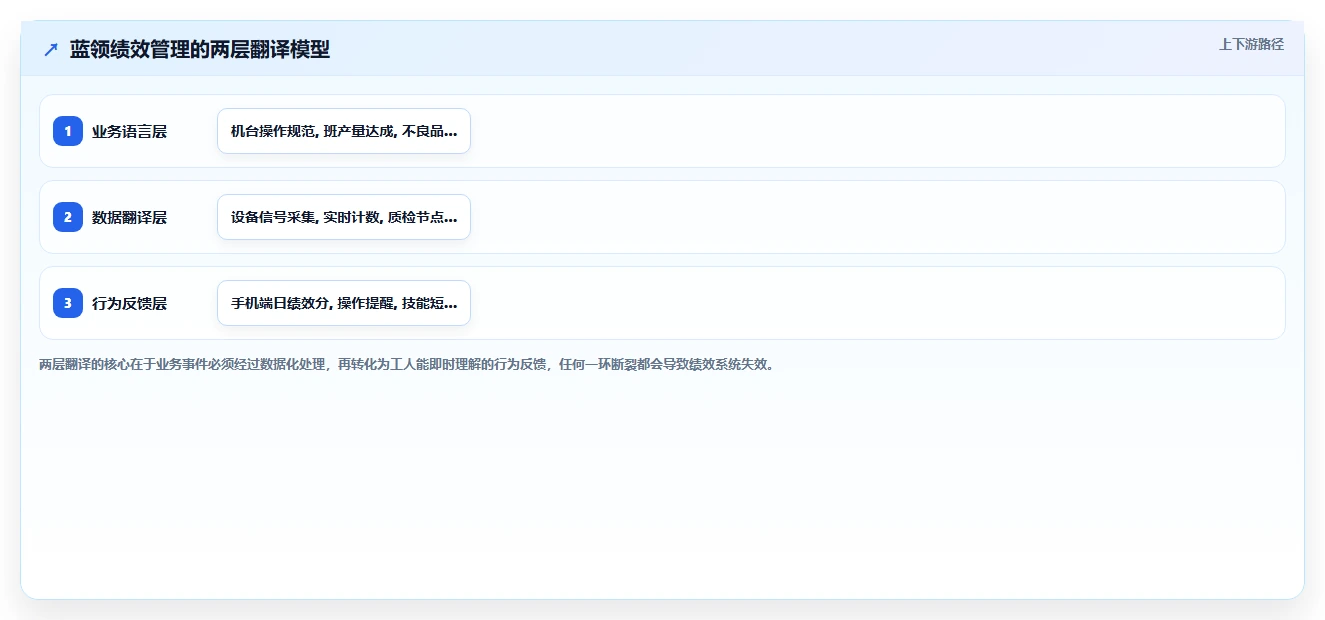Select the 数据翻译层 label

(x=129, y=217)
